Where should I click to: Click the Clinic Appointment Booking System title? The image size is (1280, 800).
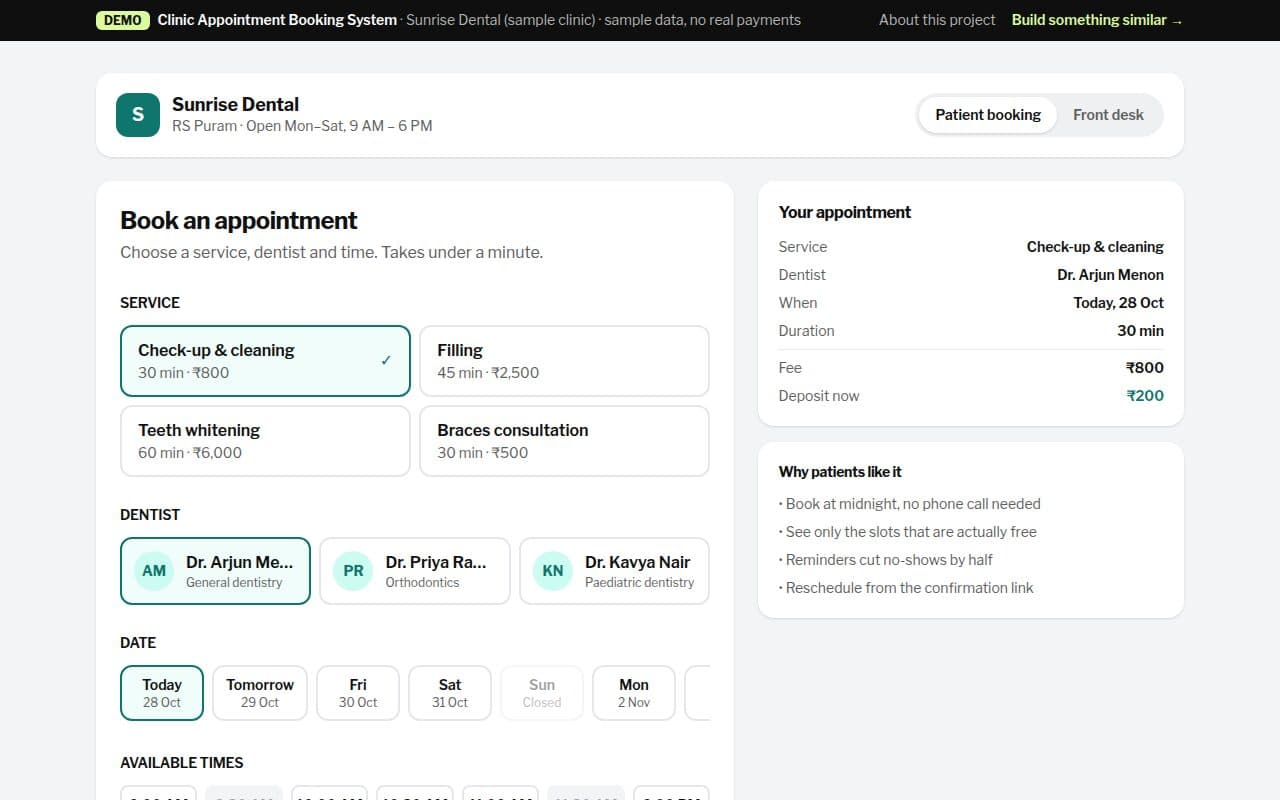click(277, 20)
